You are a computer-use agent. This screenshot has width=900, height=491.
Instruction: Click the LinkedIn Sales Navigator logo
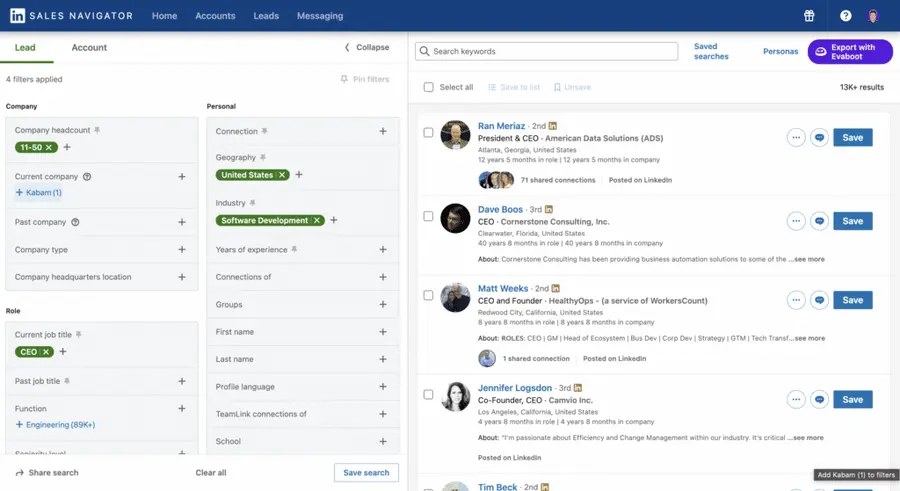pos(71,16)
